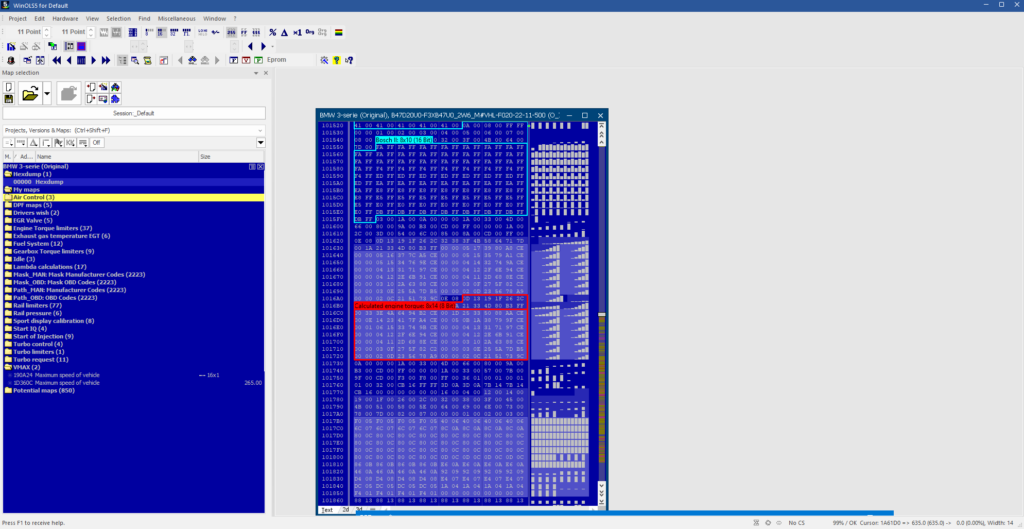This screenshot has width=1024, height=529.
Task: Click the Org original values icon
Action: point(310,32)
